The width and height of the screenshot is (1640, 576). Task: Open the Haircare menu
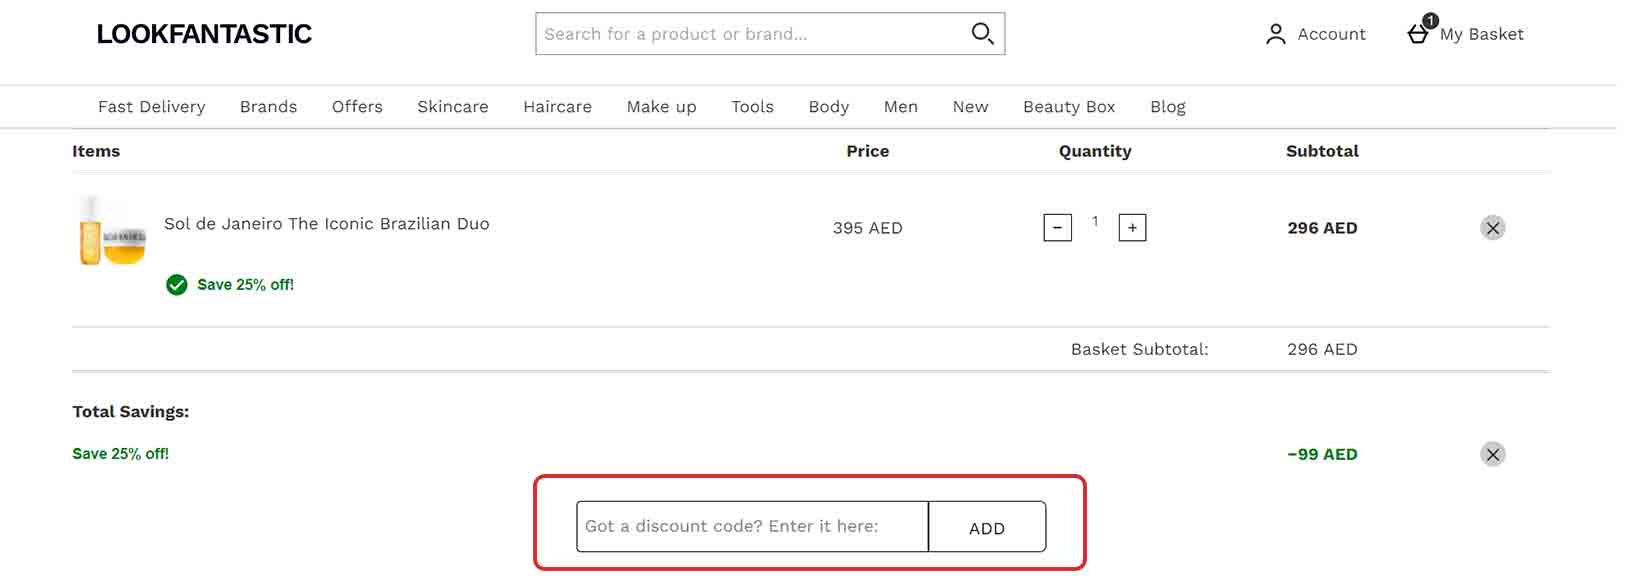557,106
